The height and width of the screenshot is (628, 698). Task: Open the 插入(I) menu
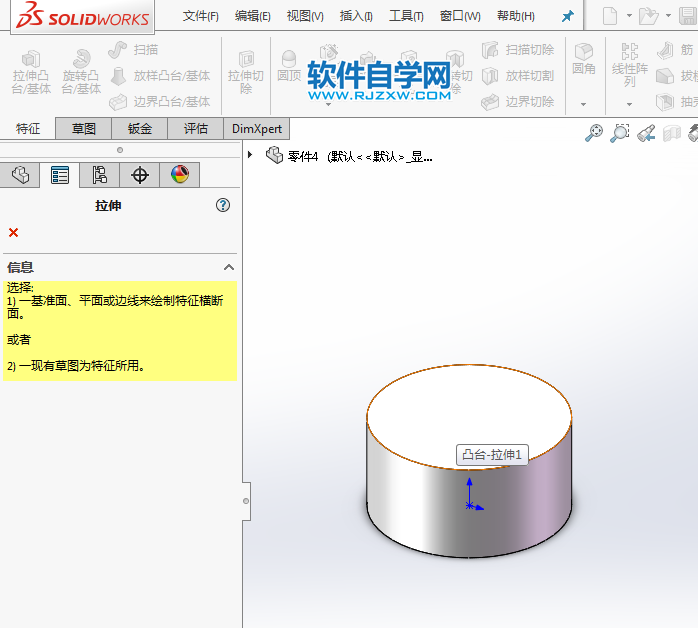coord(356,16)
